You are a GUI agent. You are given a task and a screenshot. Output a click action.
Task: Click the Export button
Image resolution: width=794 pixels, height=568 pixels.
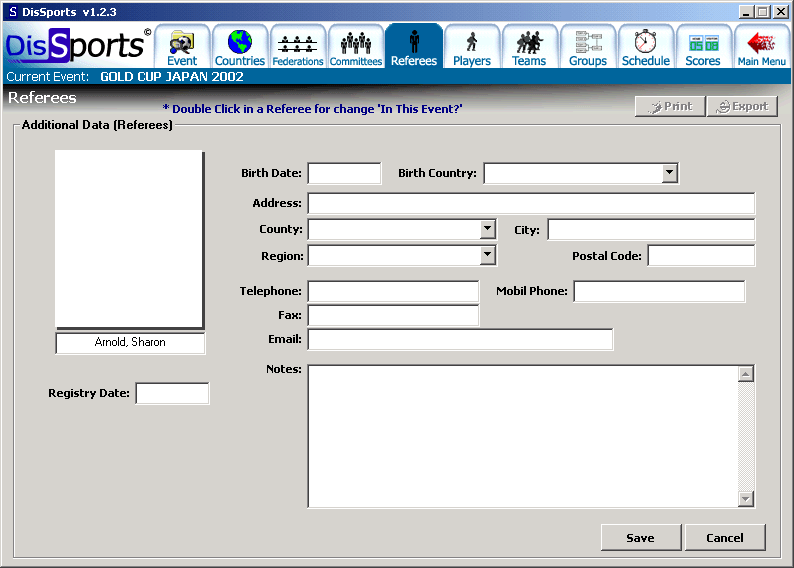[742, 106]
